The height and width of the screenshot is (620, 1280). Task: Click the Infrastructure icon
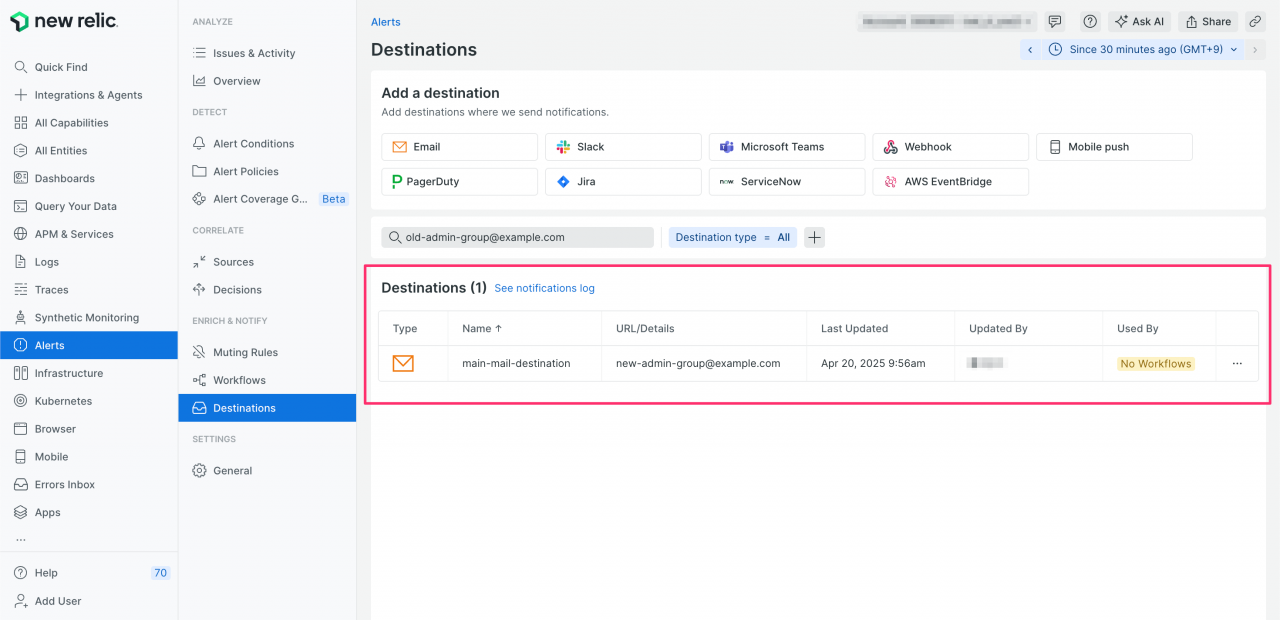click(x=21, y=373)
